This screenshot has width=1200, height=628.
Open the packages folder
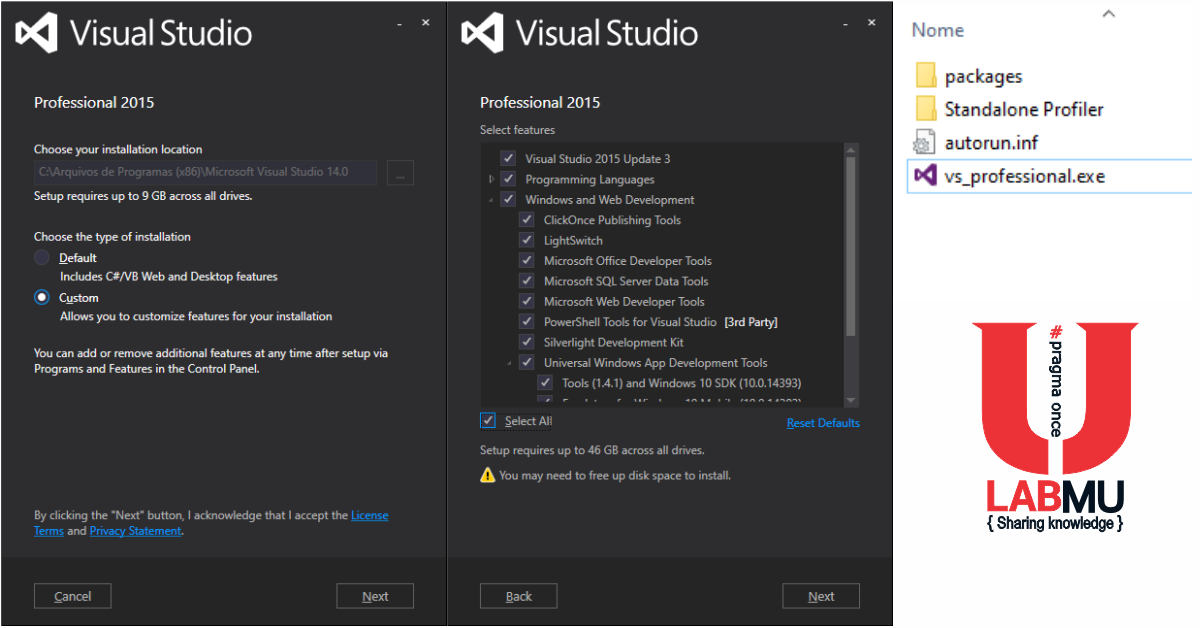tap(984, 75)
